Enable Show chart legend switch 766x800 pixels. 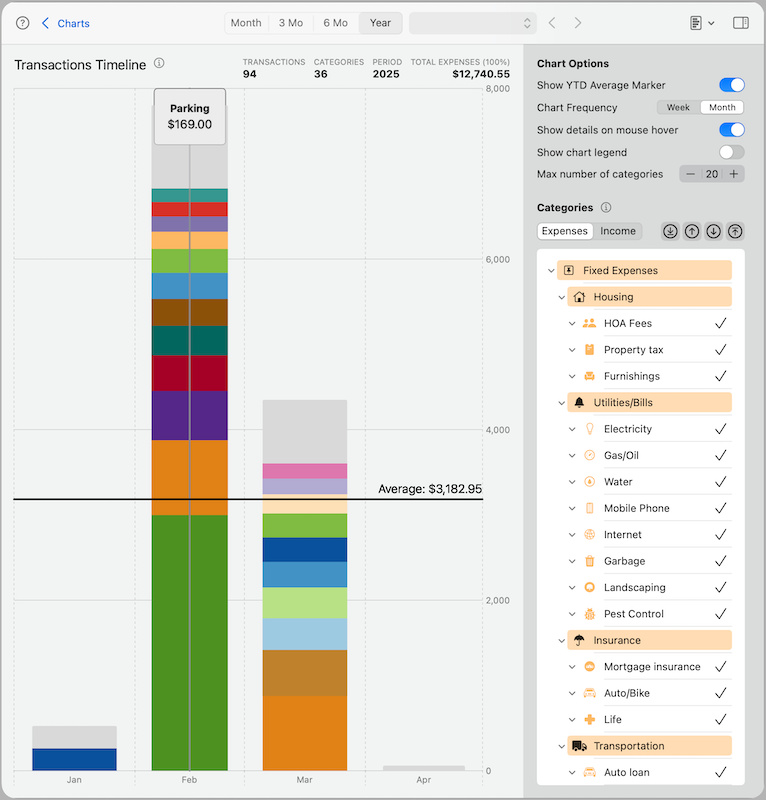tap(731, 152)
